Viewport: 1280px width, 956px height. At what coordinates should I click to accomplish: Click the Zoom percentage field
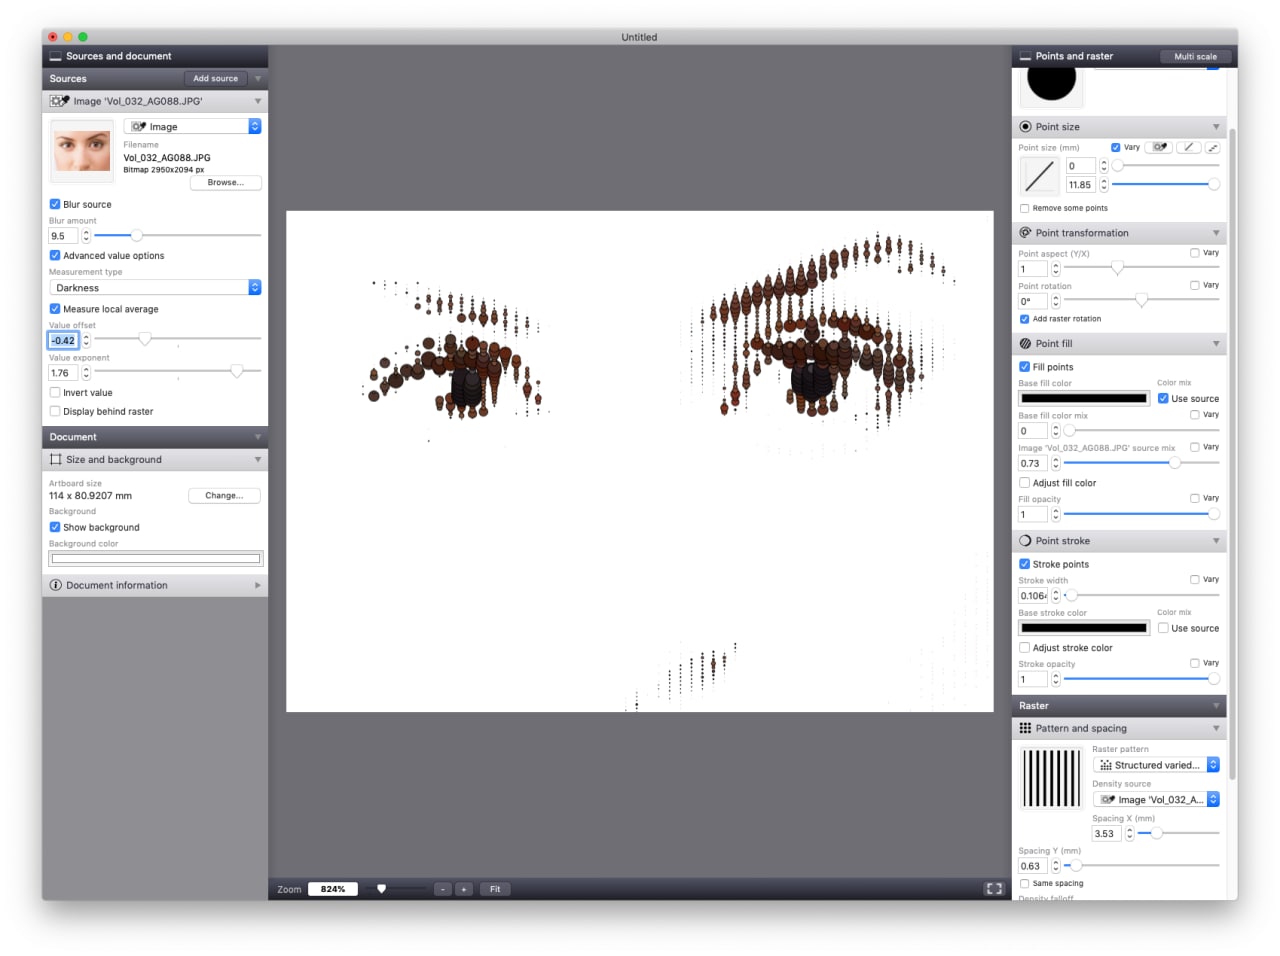[333, 889]
